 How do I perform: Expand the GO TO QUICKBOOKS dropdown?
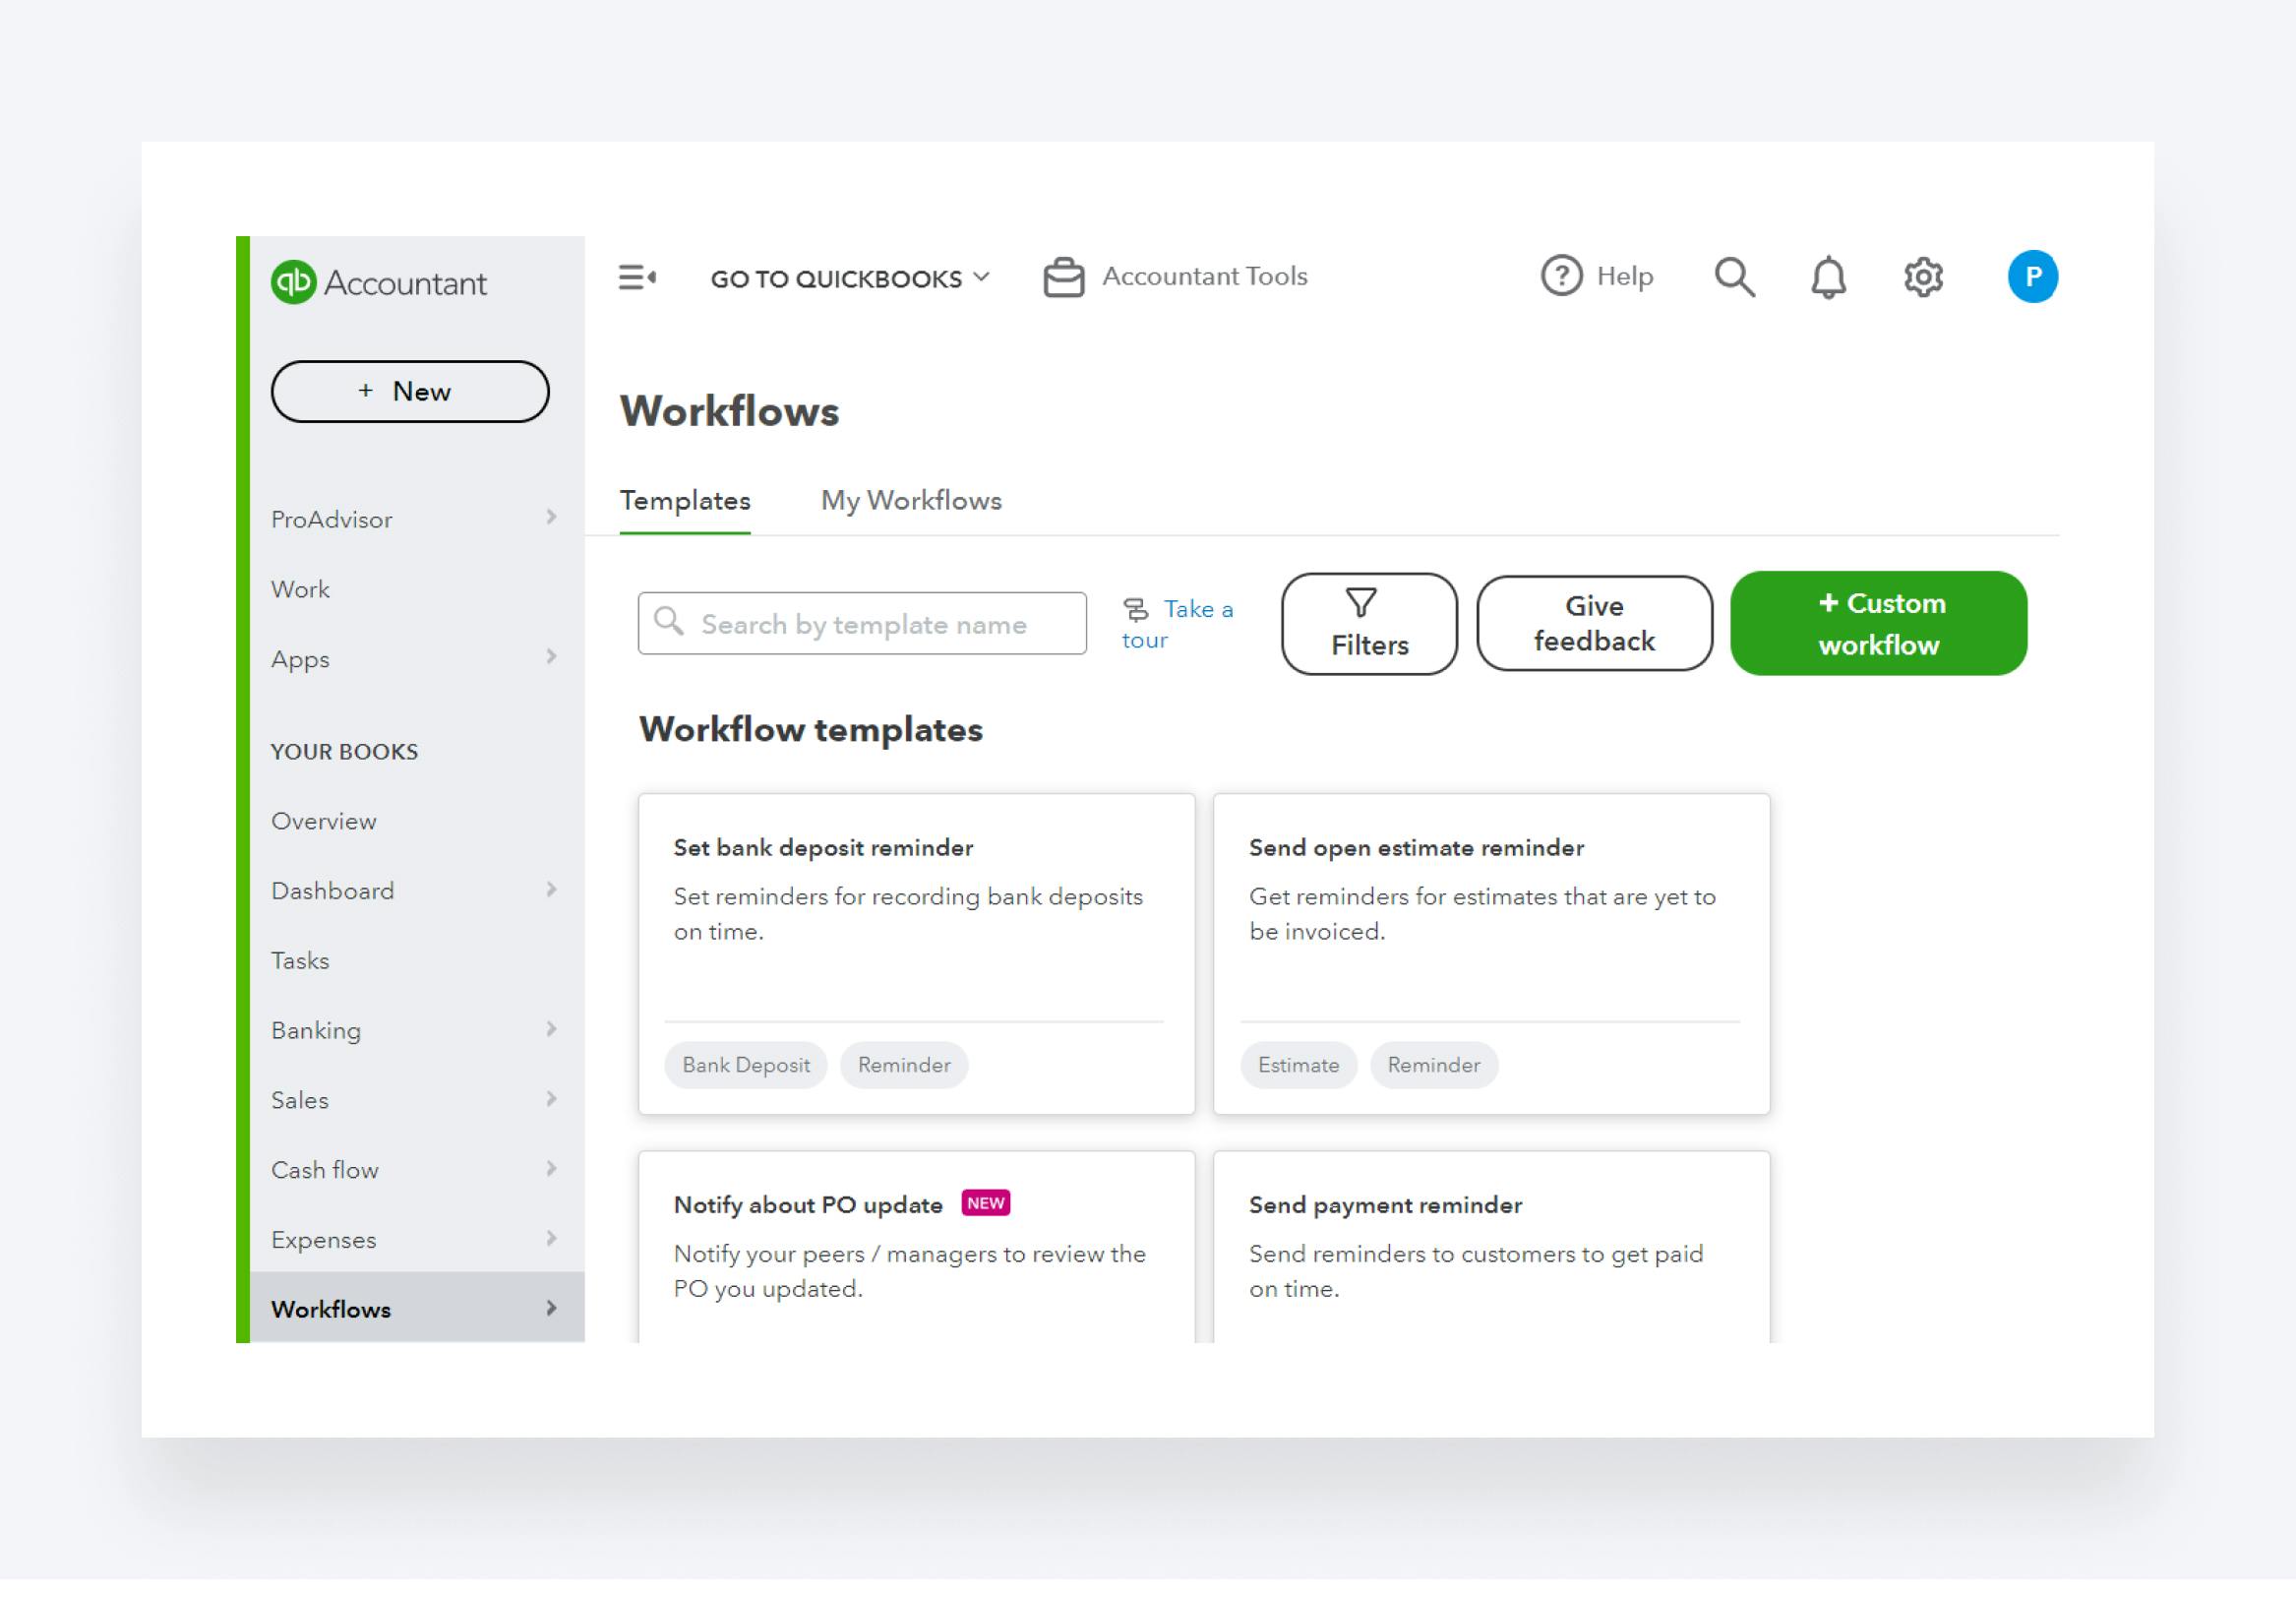coord(849,278)
